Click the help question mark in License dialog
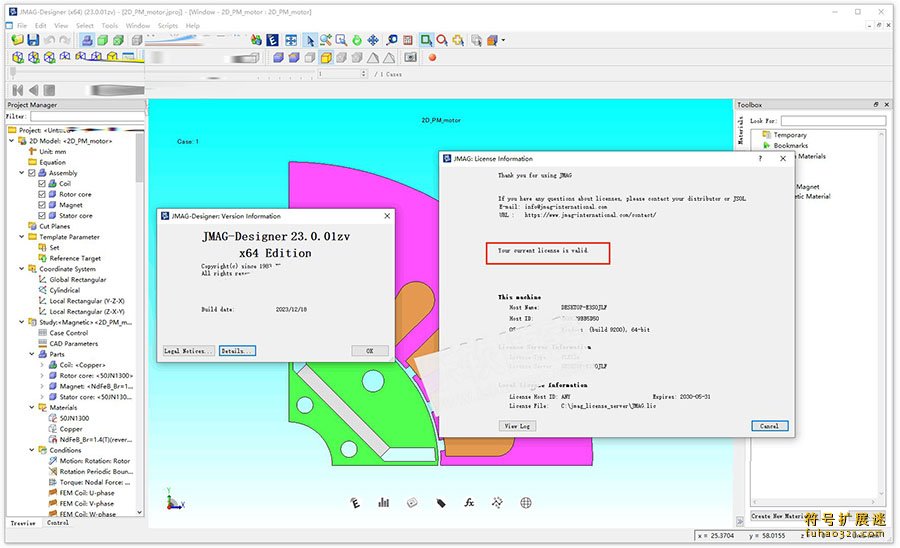Screen dimensions: 900x548 (760, 158)
